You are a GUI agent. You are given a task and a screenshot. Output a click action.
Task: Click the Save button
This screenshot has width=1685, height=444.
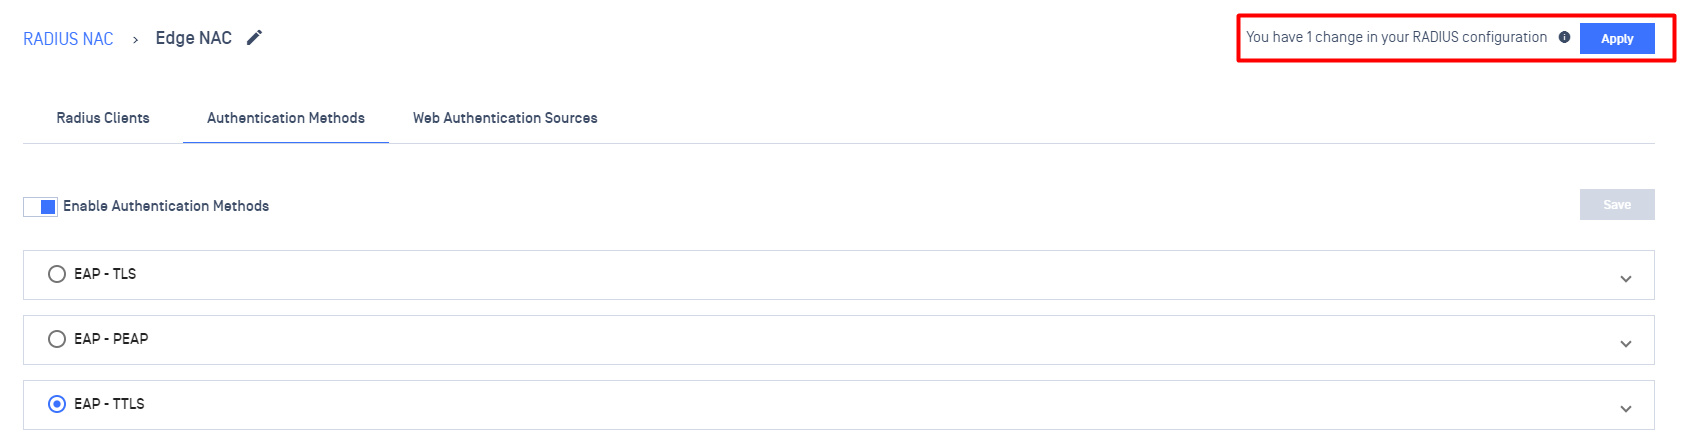pyautogui.click(x=1616, y=205)
